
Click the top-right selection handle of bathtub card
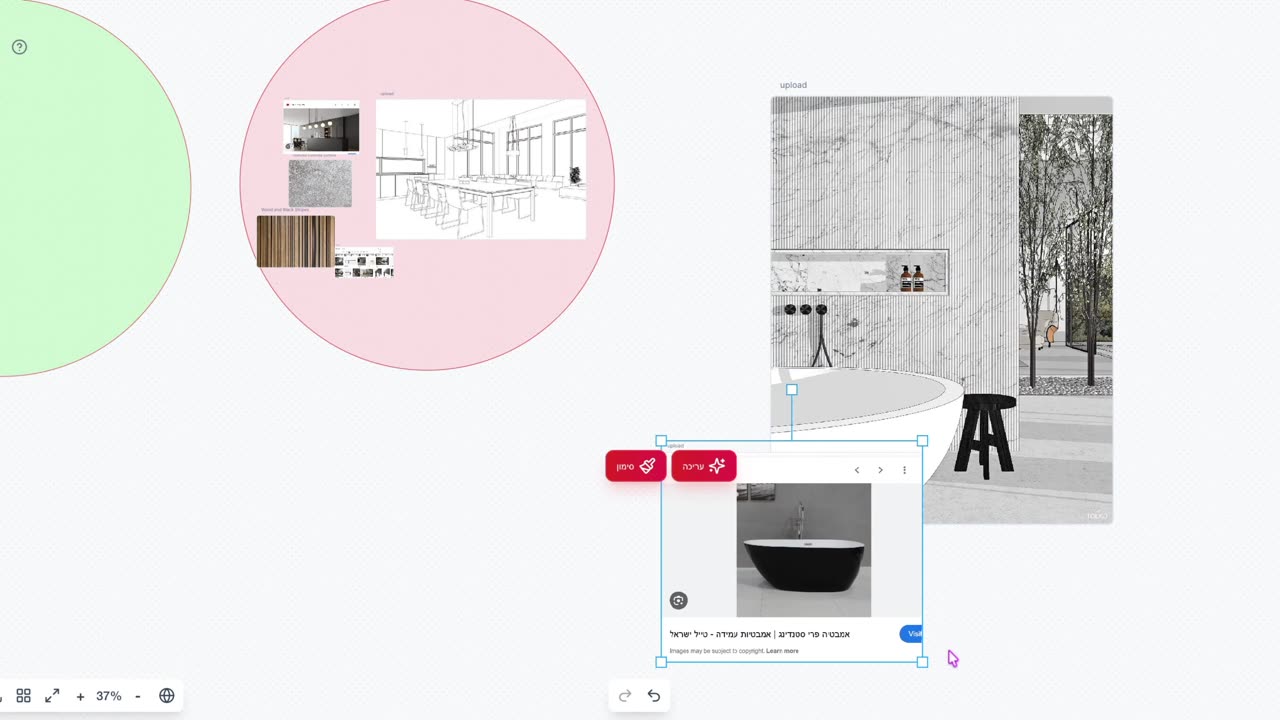[x=922, y=441]
